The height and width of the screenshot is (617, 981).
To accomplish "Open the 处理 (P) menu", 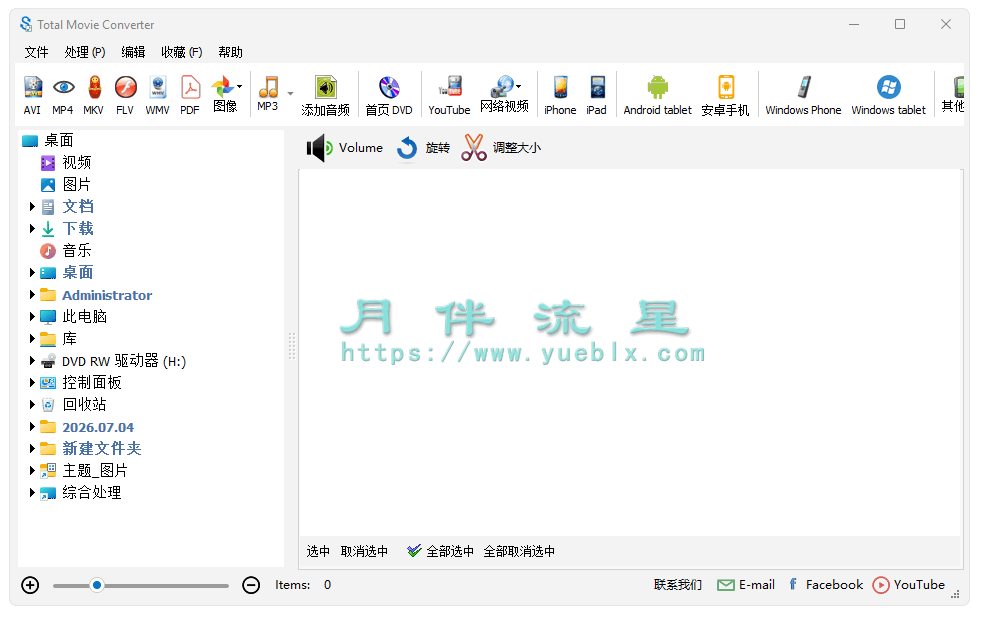I will 84,53.
